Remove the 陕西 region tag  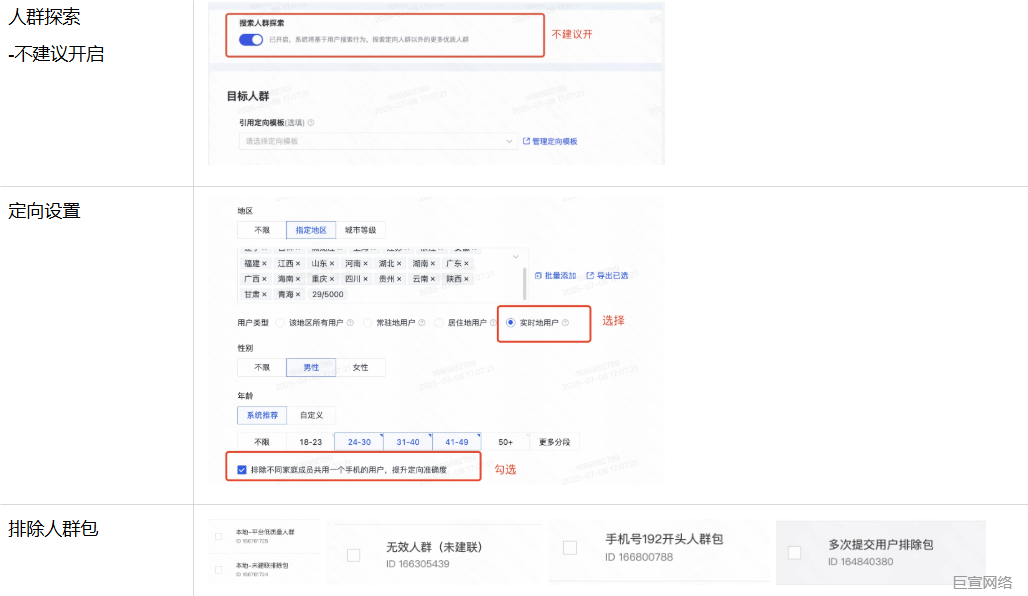pyautogui.click(x=466, y=279)
